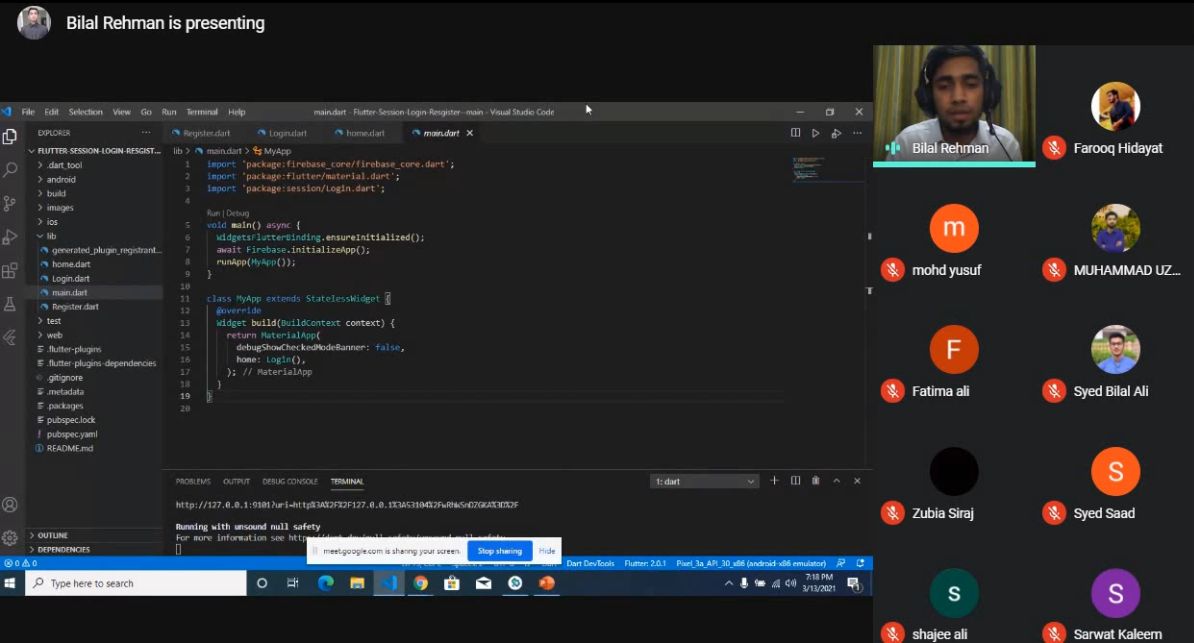Switch to DEBUG CONSOLE panel tab
This screenshot has width=1194, height=643.
290,481
